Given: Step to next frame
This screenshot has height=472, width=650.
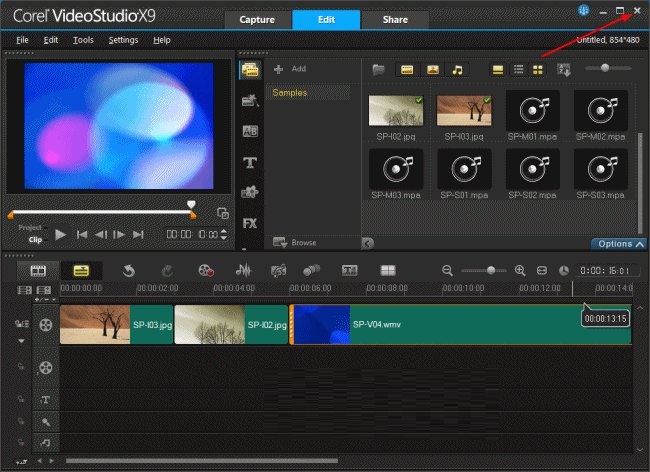Looking at the screenshot, I should (x=119, y=235).
